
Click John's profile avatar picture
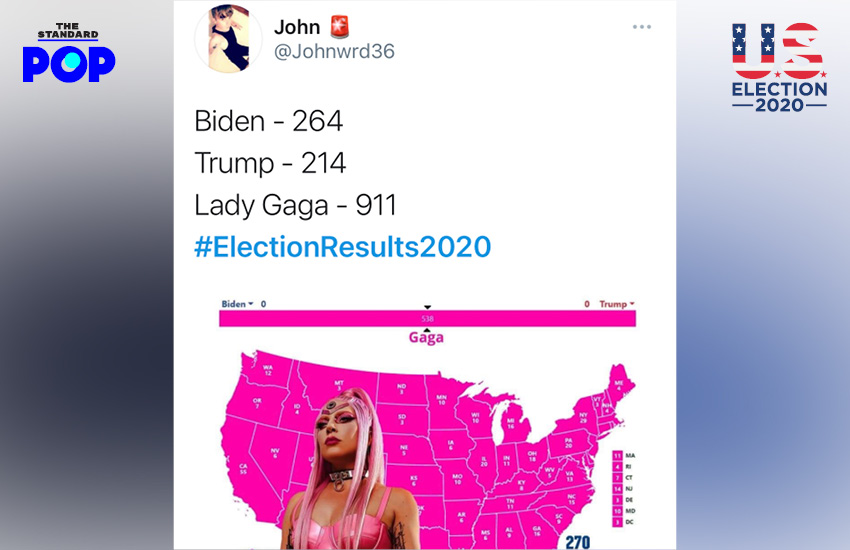coord(228,39)
